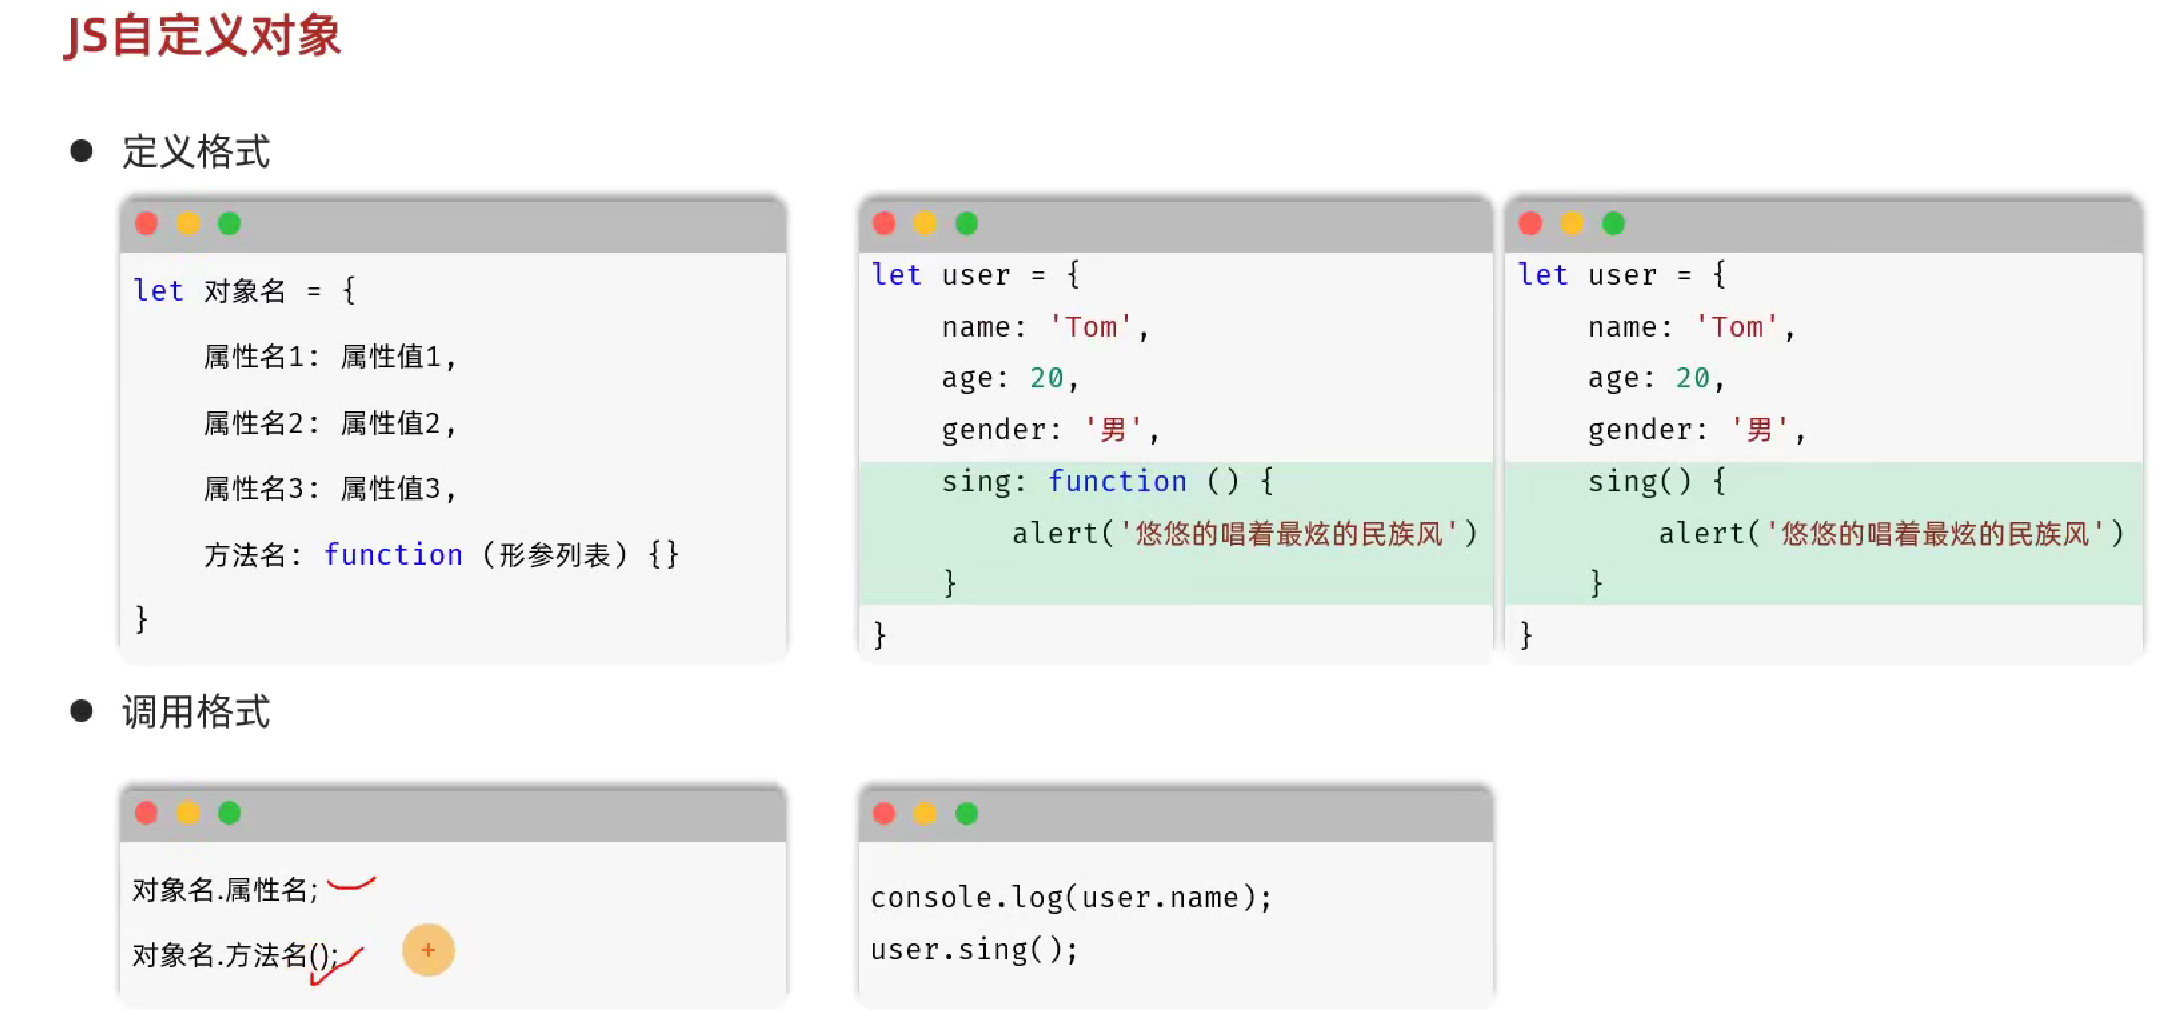
Task: Click the 'sing: function () {' highlighted line
Action: [x=1107, y=481]
